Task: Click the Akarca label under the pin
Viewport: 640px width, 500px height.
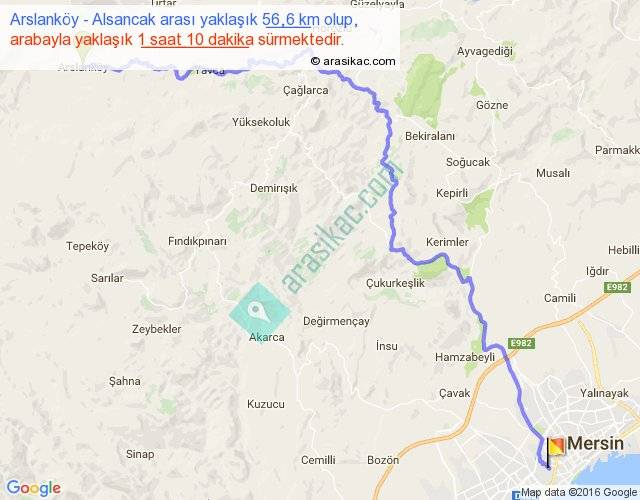Action: pos(267,337)
